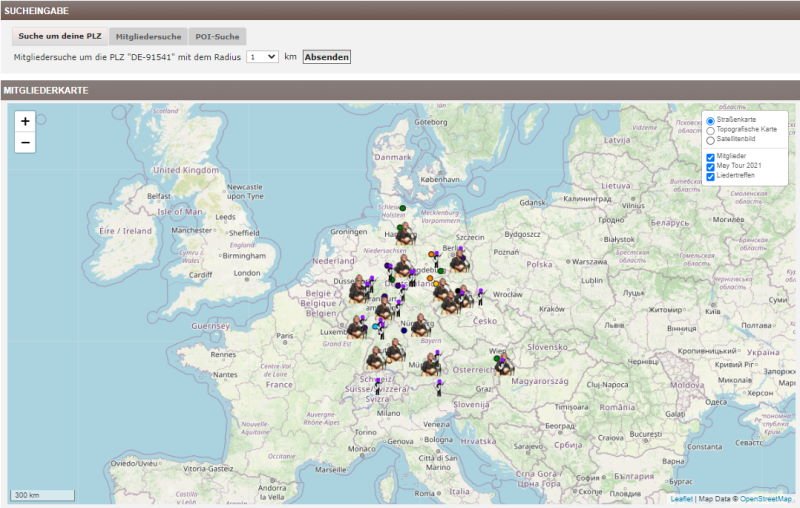Click the orange dot marker west of Berlin
Image resolution: width=800 pixels, height=508 pixels.
click(431, 254)
